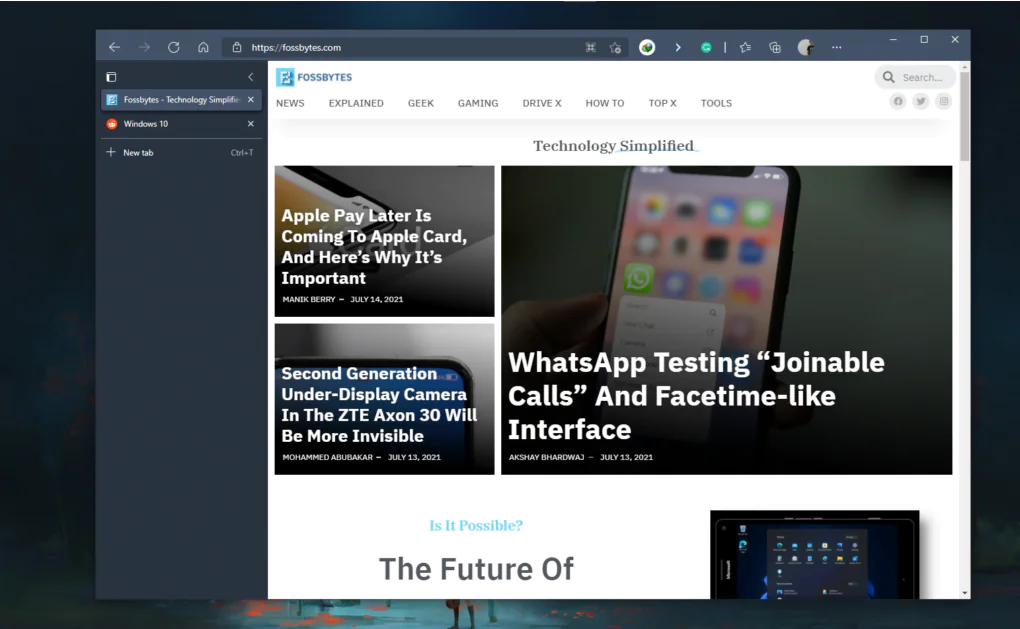Click the Fossbytes Facebook icon
Viewport: 1020px width, 629px height.
click(897, 101)
